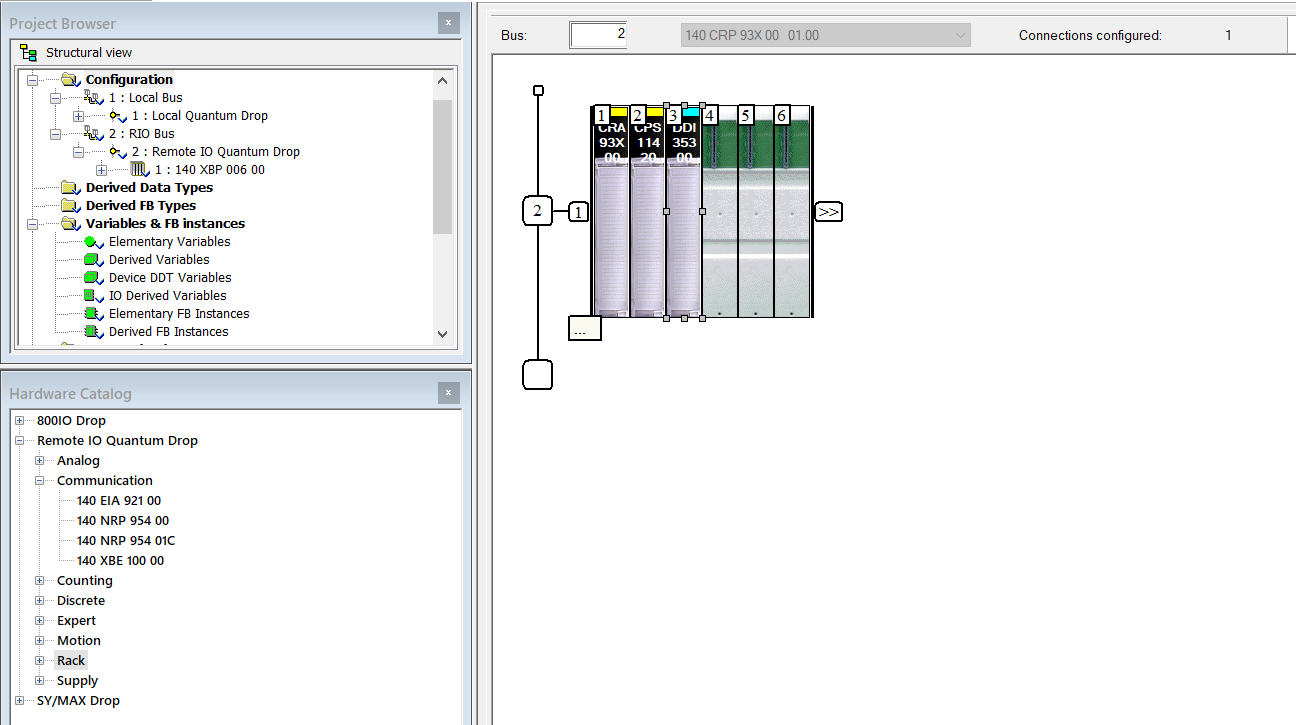Select the Configuration folder icon
1296x725 pixels.
tap(69, 79)
